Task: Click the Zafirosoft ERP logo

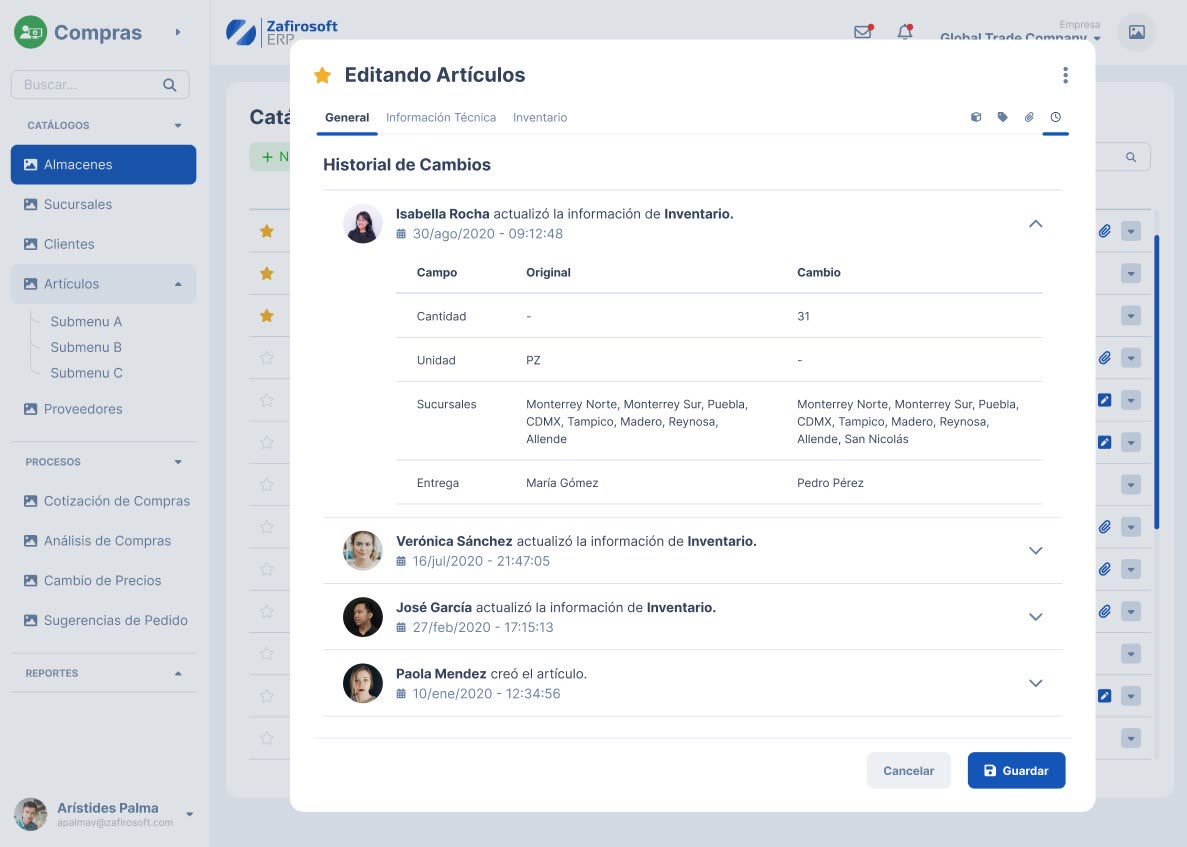Action: 282,32
